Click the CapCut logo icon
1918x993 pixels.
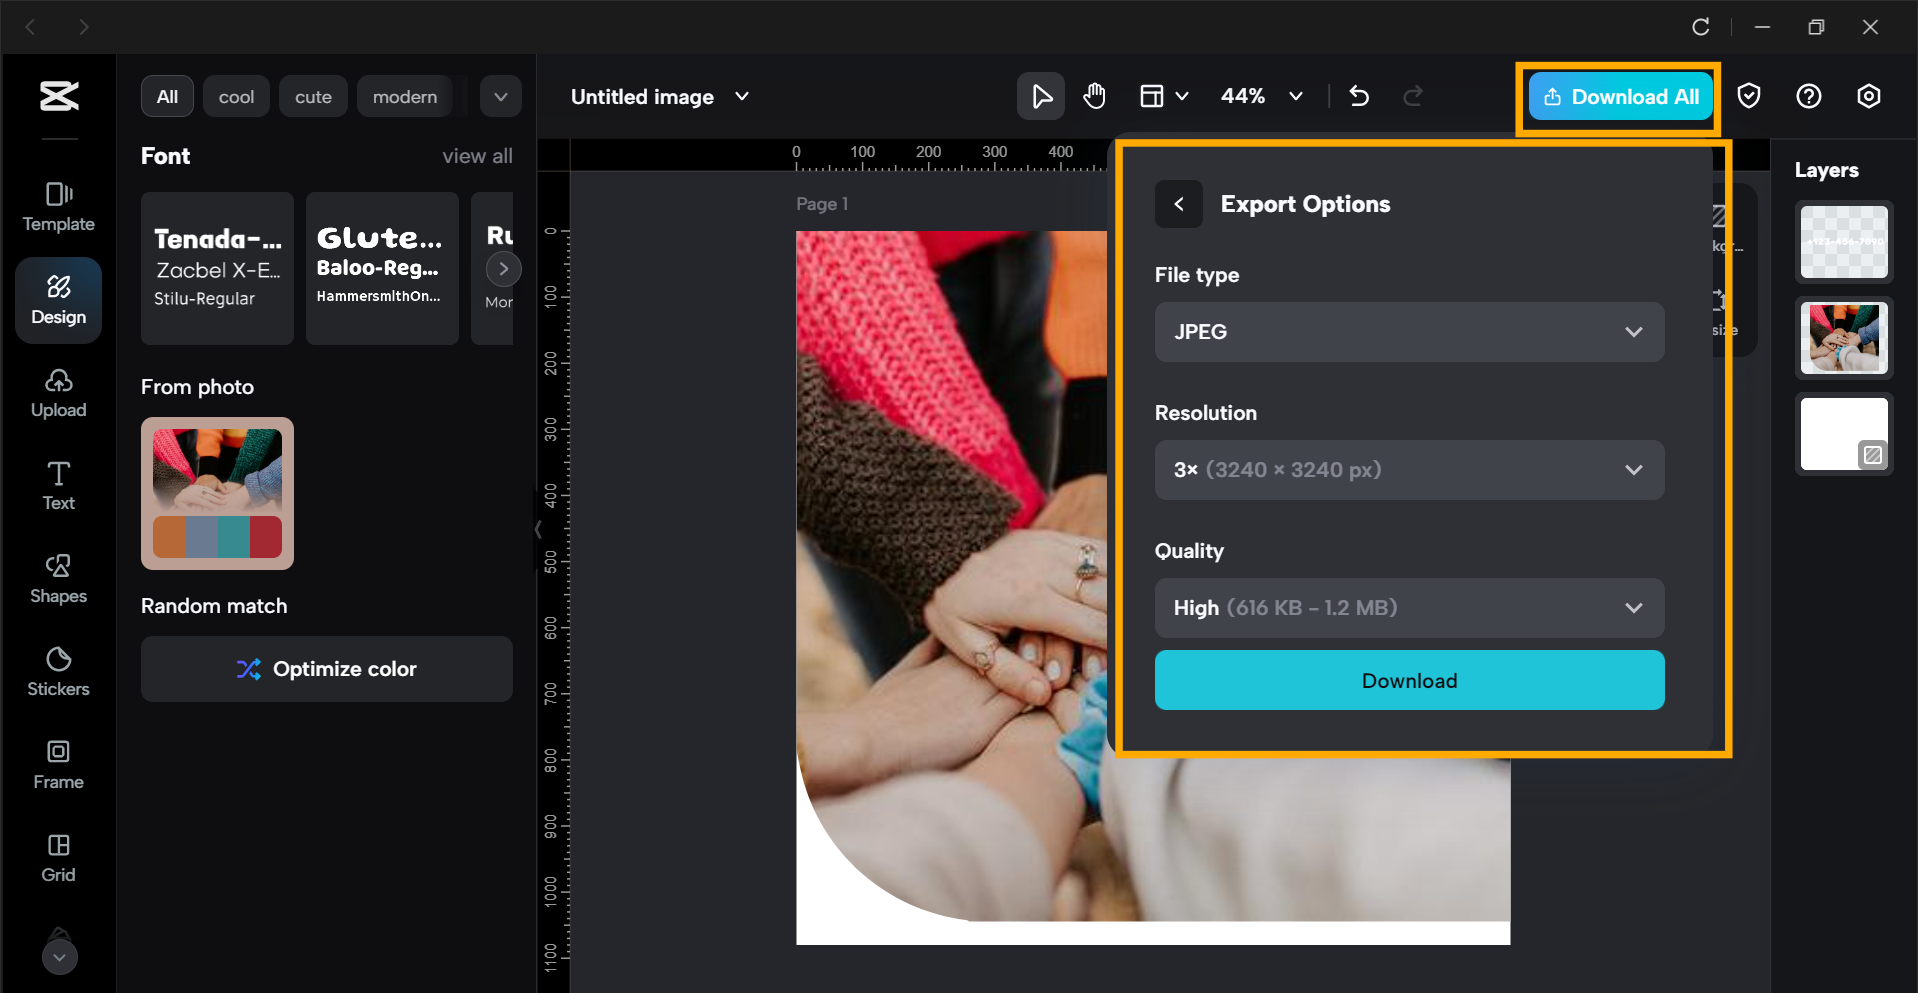click(59, 96)
